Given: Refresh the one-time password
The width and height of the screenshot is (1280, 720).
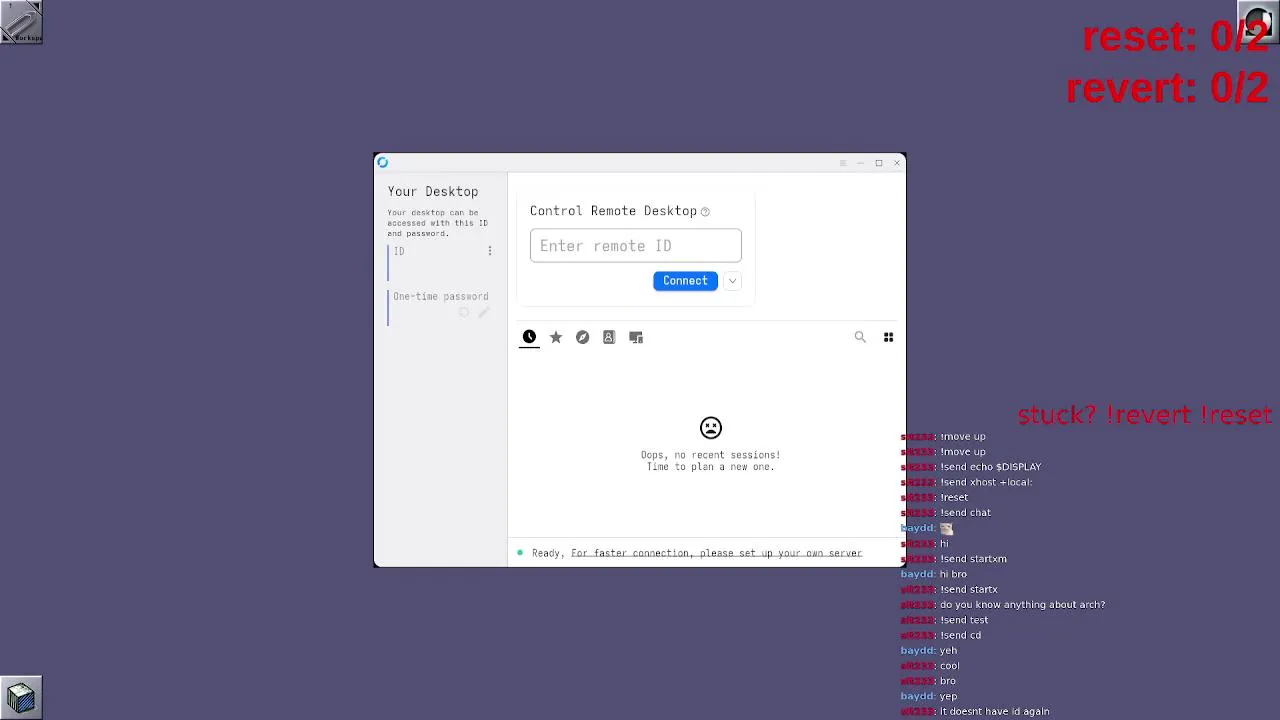Looking at the screenshot, I should (x=464, y=313).
